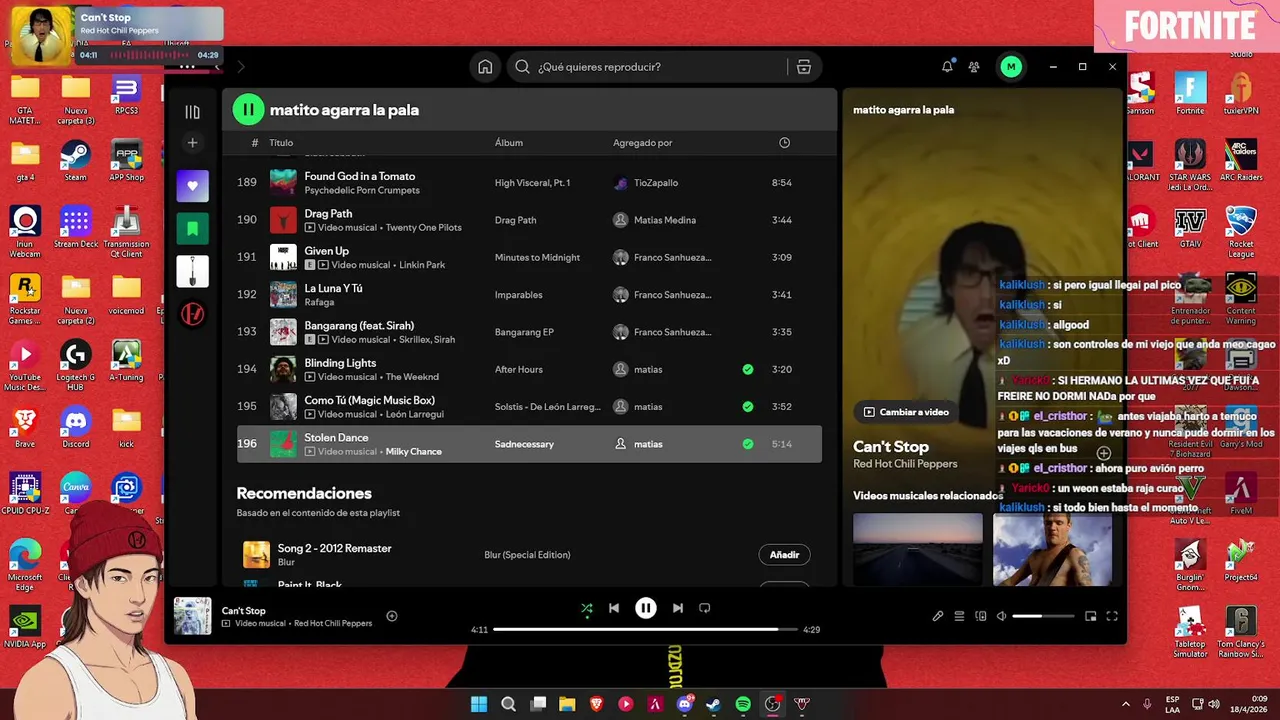Open the After Hours album link
The image size is (1280, 720).
pos(519,370)
